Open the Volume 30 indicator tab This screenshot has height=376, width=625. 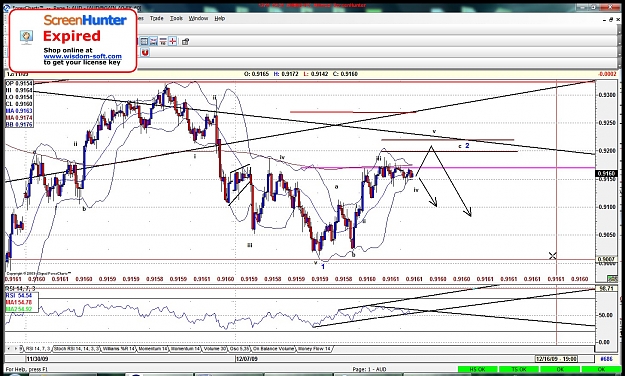(x=214, y=349)
